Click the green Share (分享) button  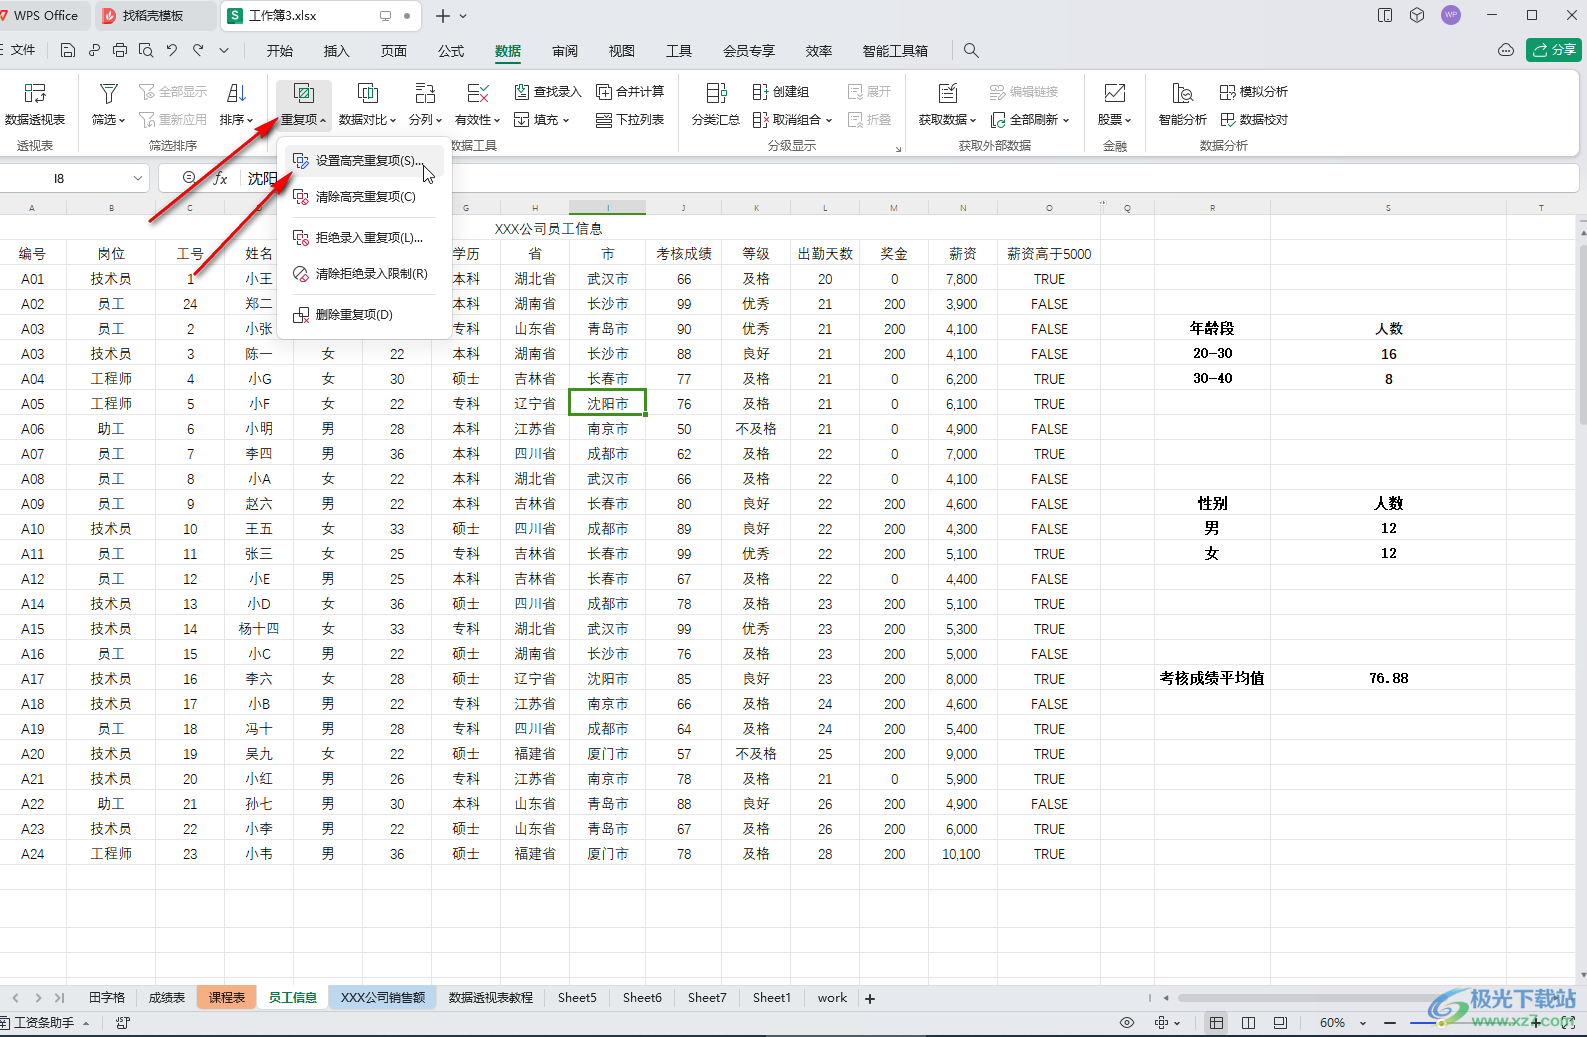[1554, 50]
